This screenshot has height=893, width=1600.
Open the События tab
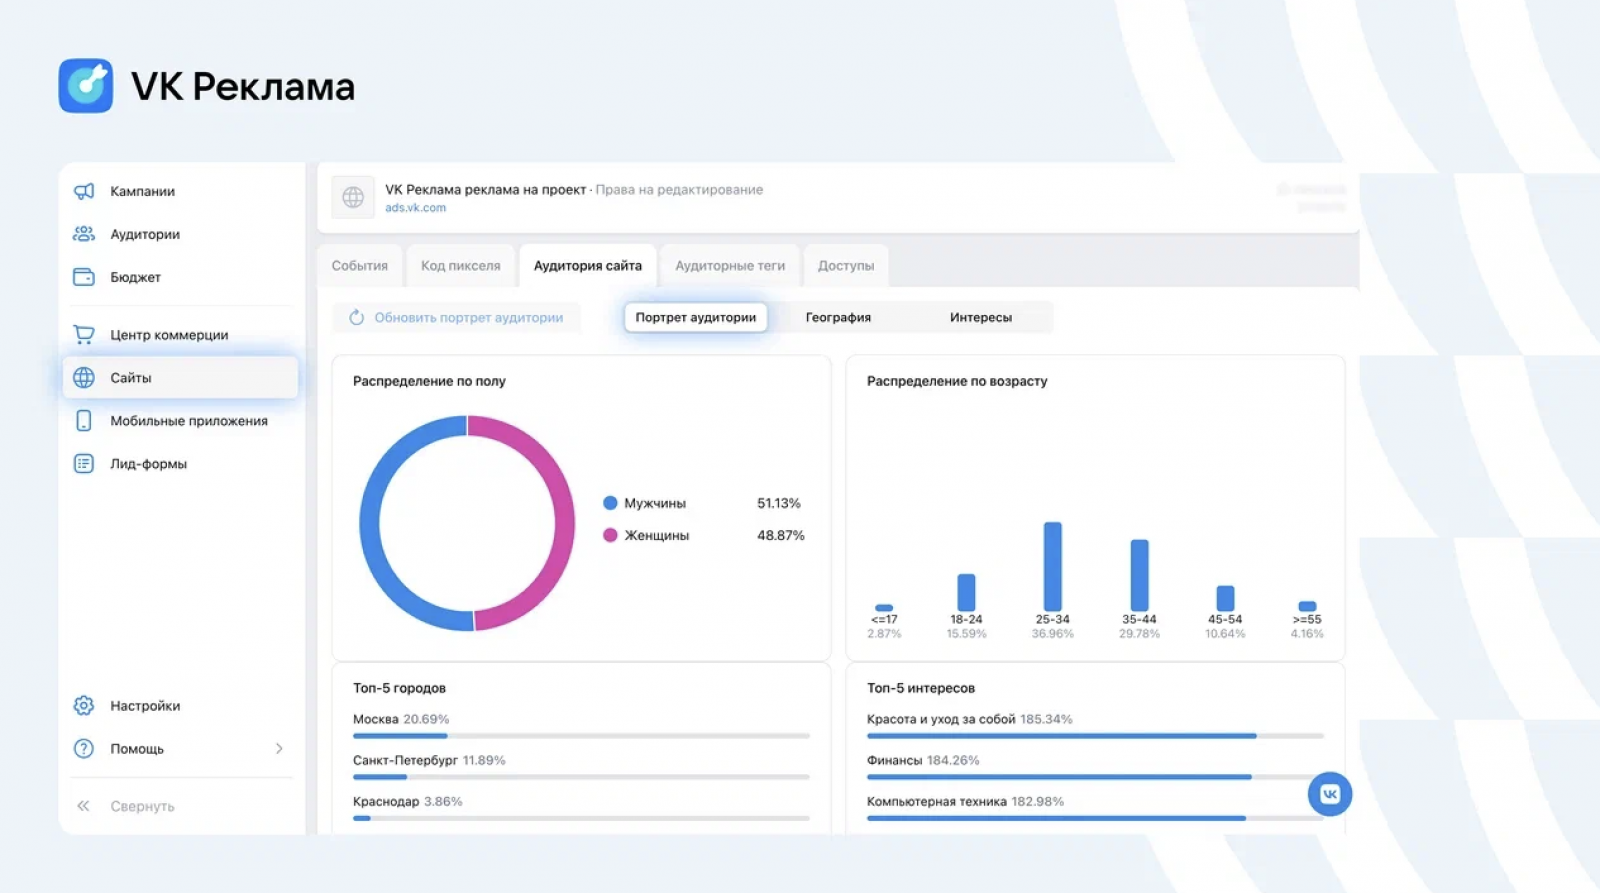tap(360, 266)
